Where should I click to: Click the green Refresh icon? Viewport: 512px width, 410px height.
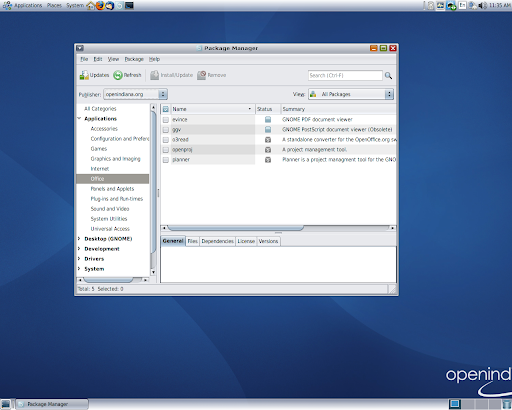tap(118, 75)
